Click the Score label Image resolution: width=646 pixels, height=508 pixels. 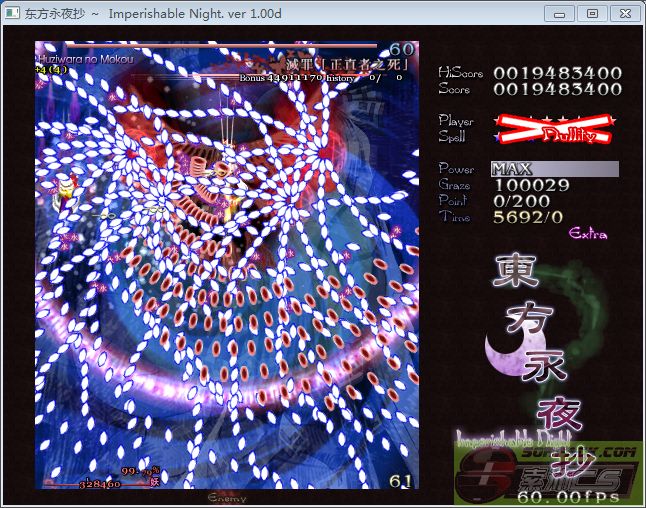tap(454, 88)
